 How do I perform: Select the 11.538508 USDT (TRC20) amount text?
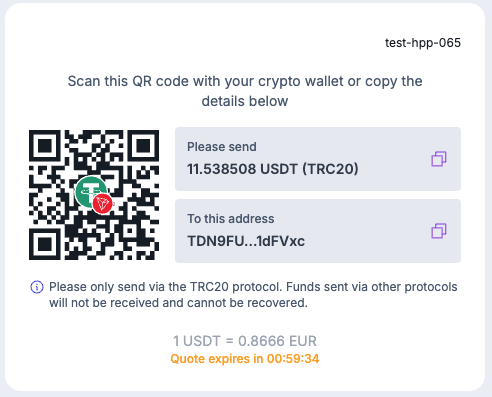point(273,169)
